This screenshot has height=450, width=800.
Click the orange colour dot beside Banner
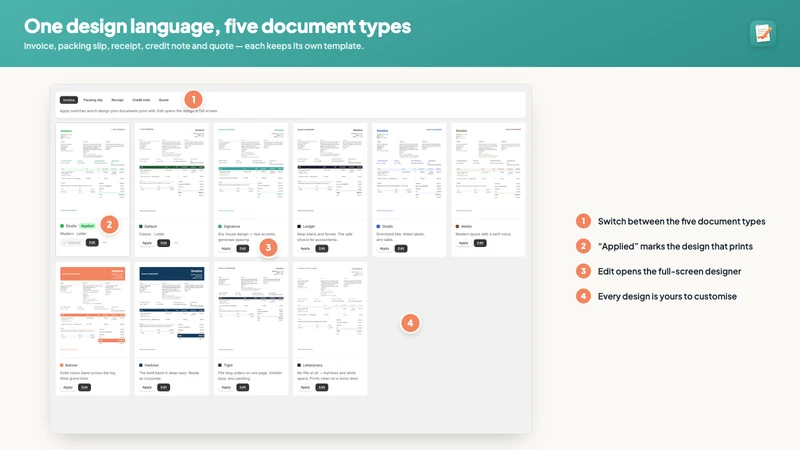click(x=62, y=365)
